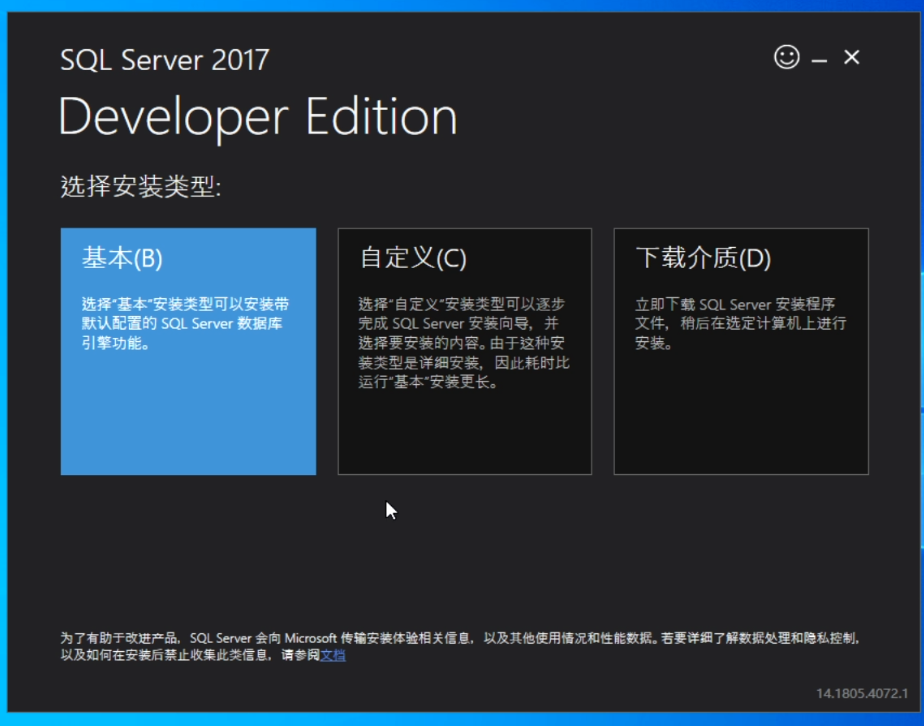Click the send-a-smile face in the titlebar
This screenshot has height=726, width=924.
coord(786,58)
